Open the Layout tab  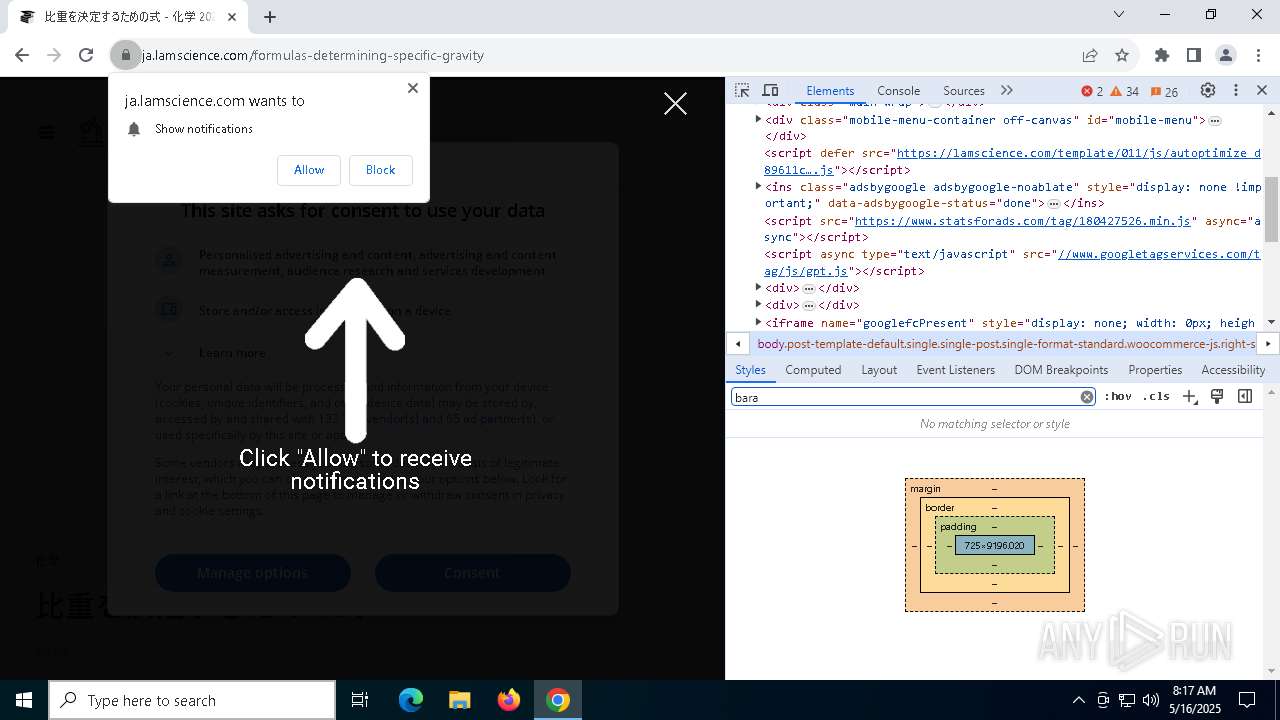click(879, 369)
